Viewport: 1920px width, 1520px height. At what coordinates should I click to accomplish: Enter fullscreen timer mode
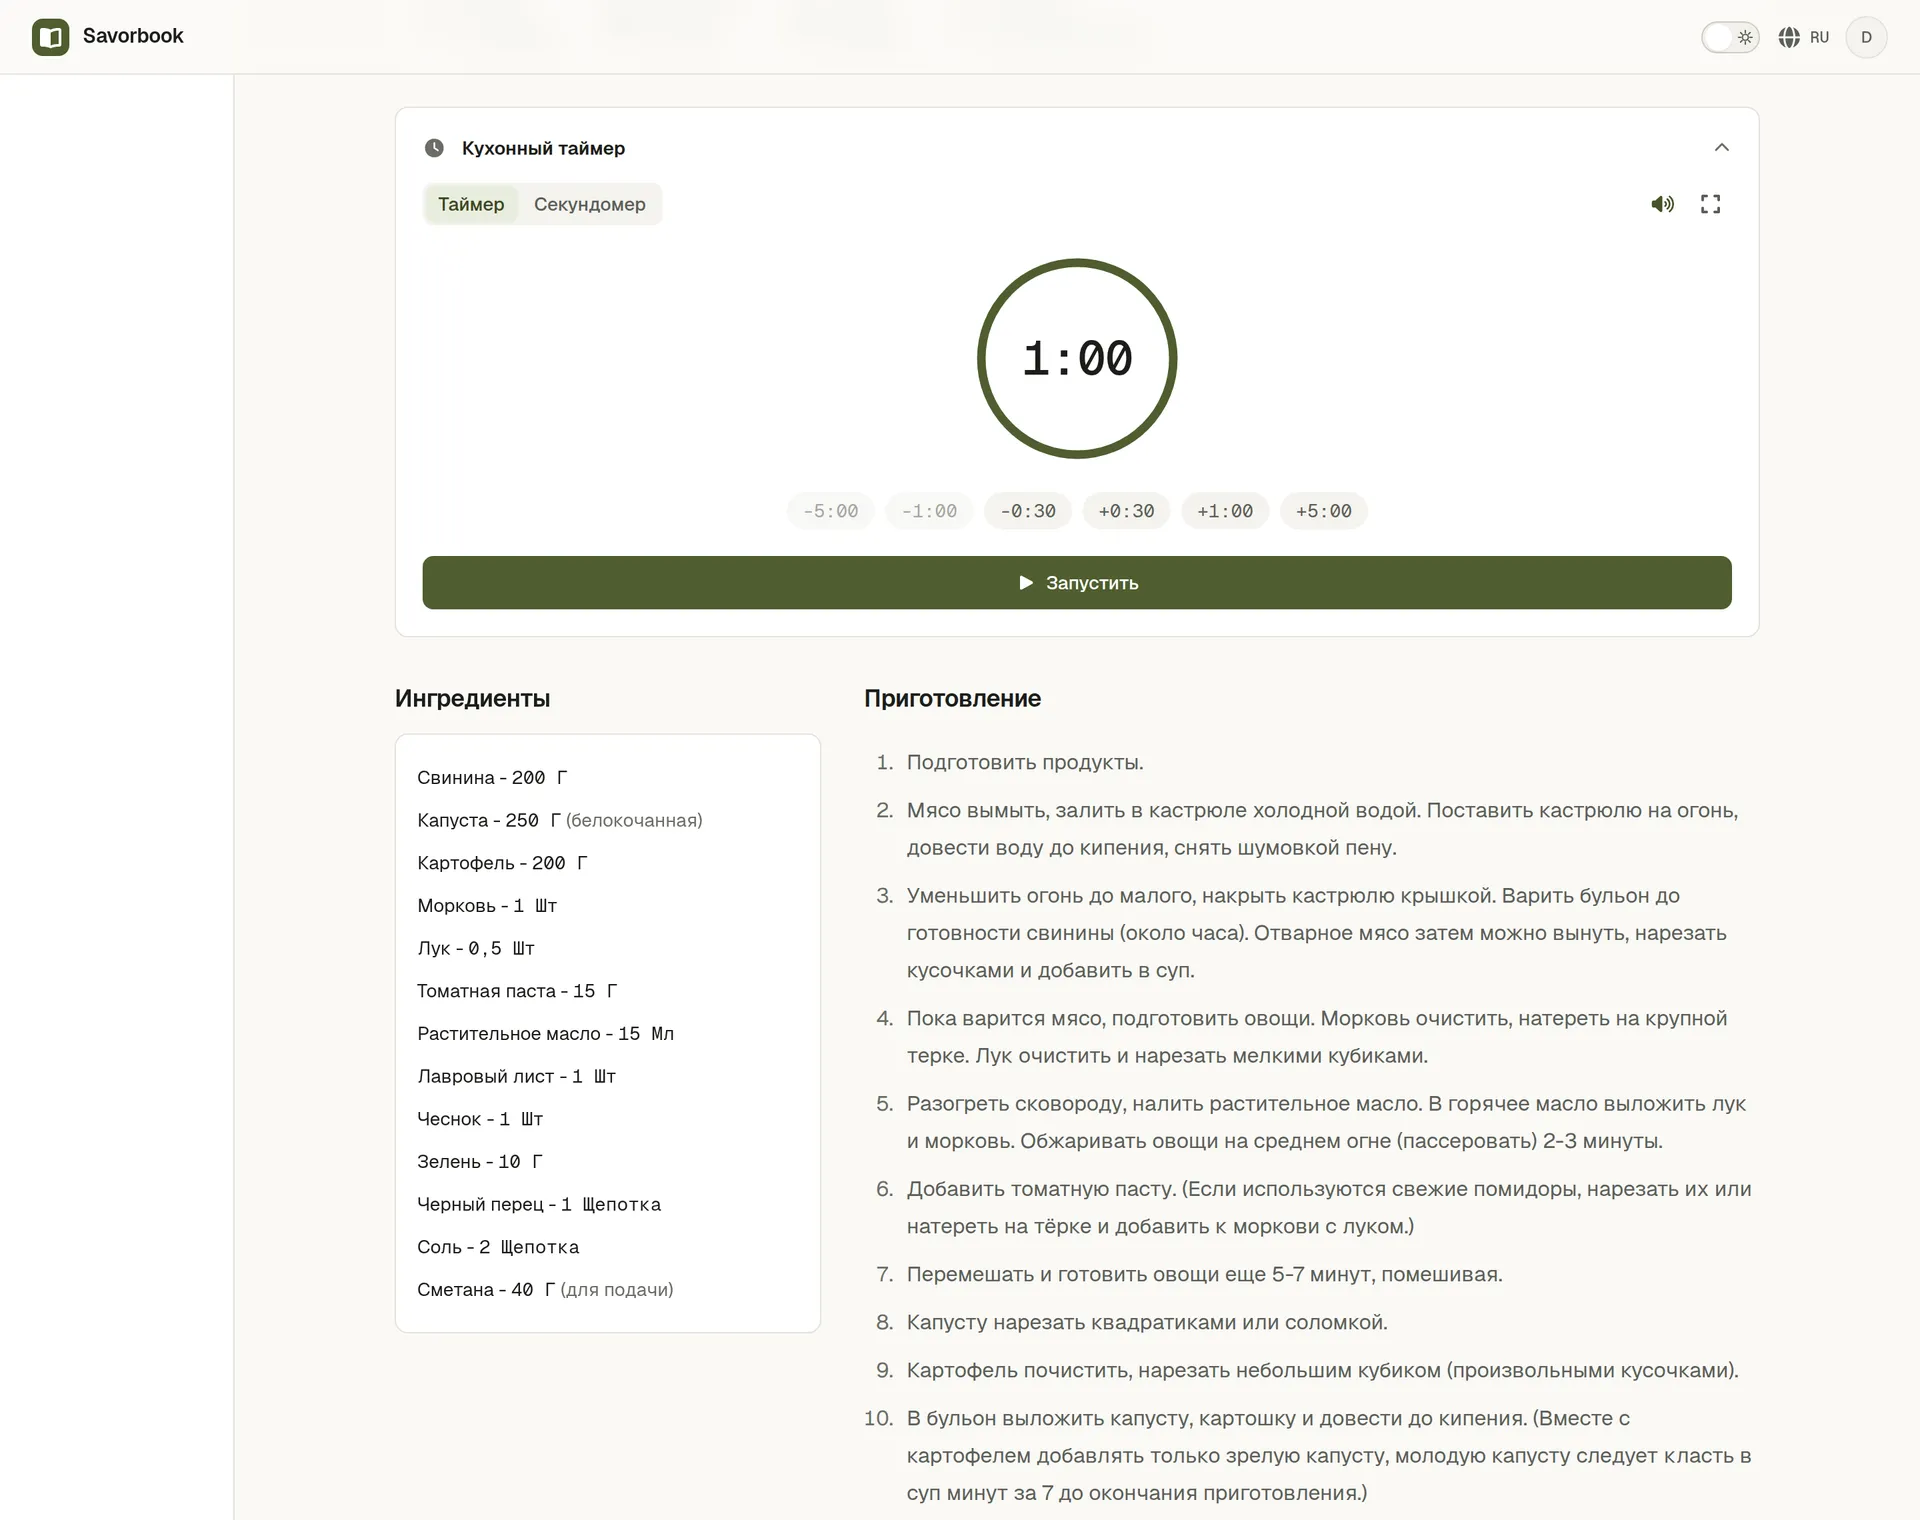1710,204
